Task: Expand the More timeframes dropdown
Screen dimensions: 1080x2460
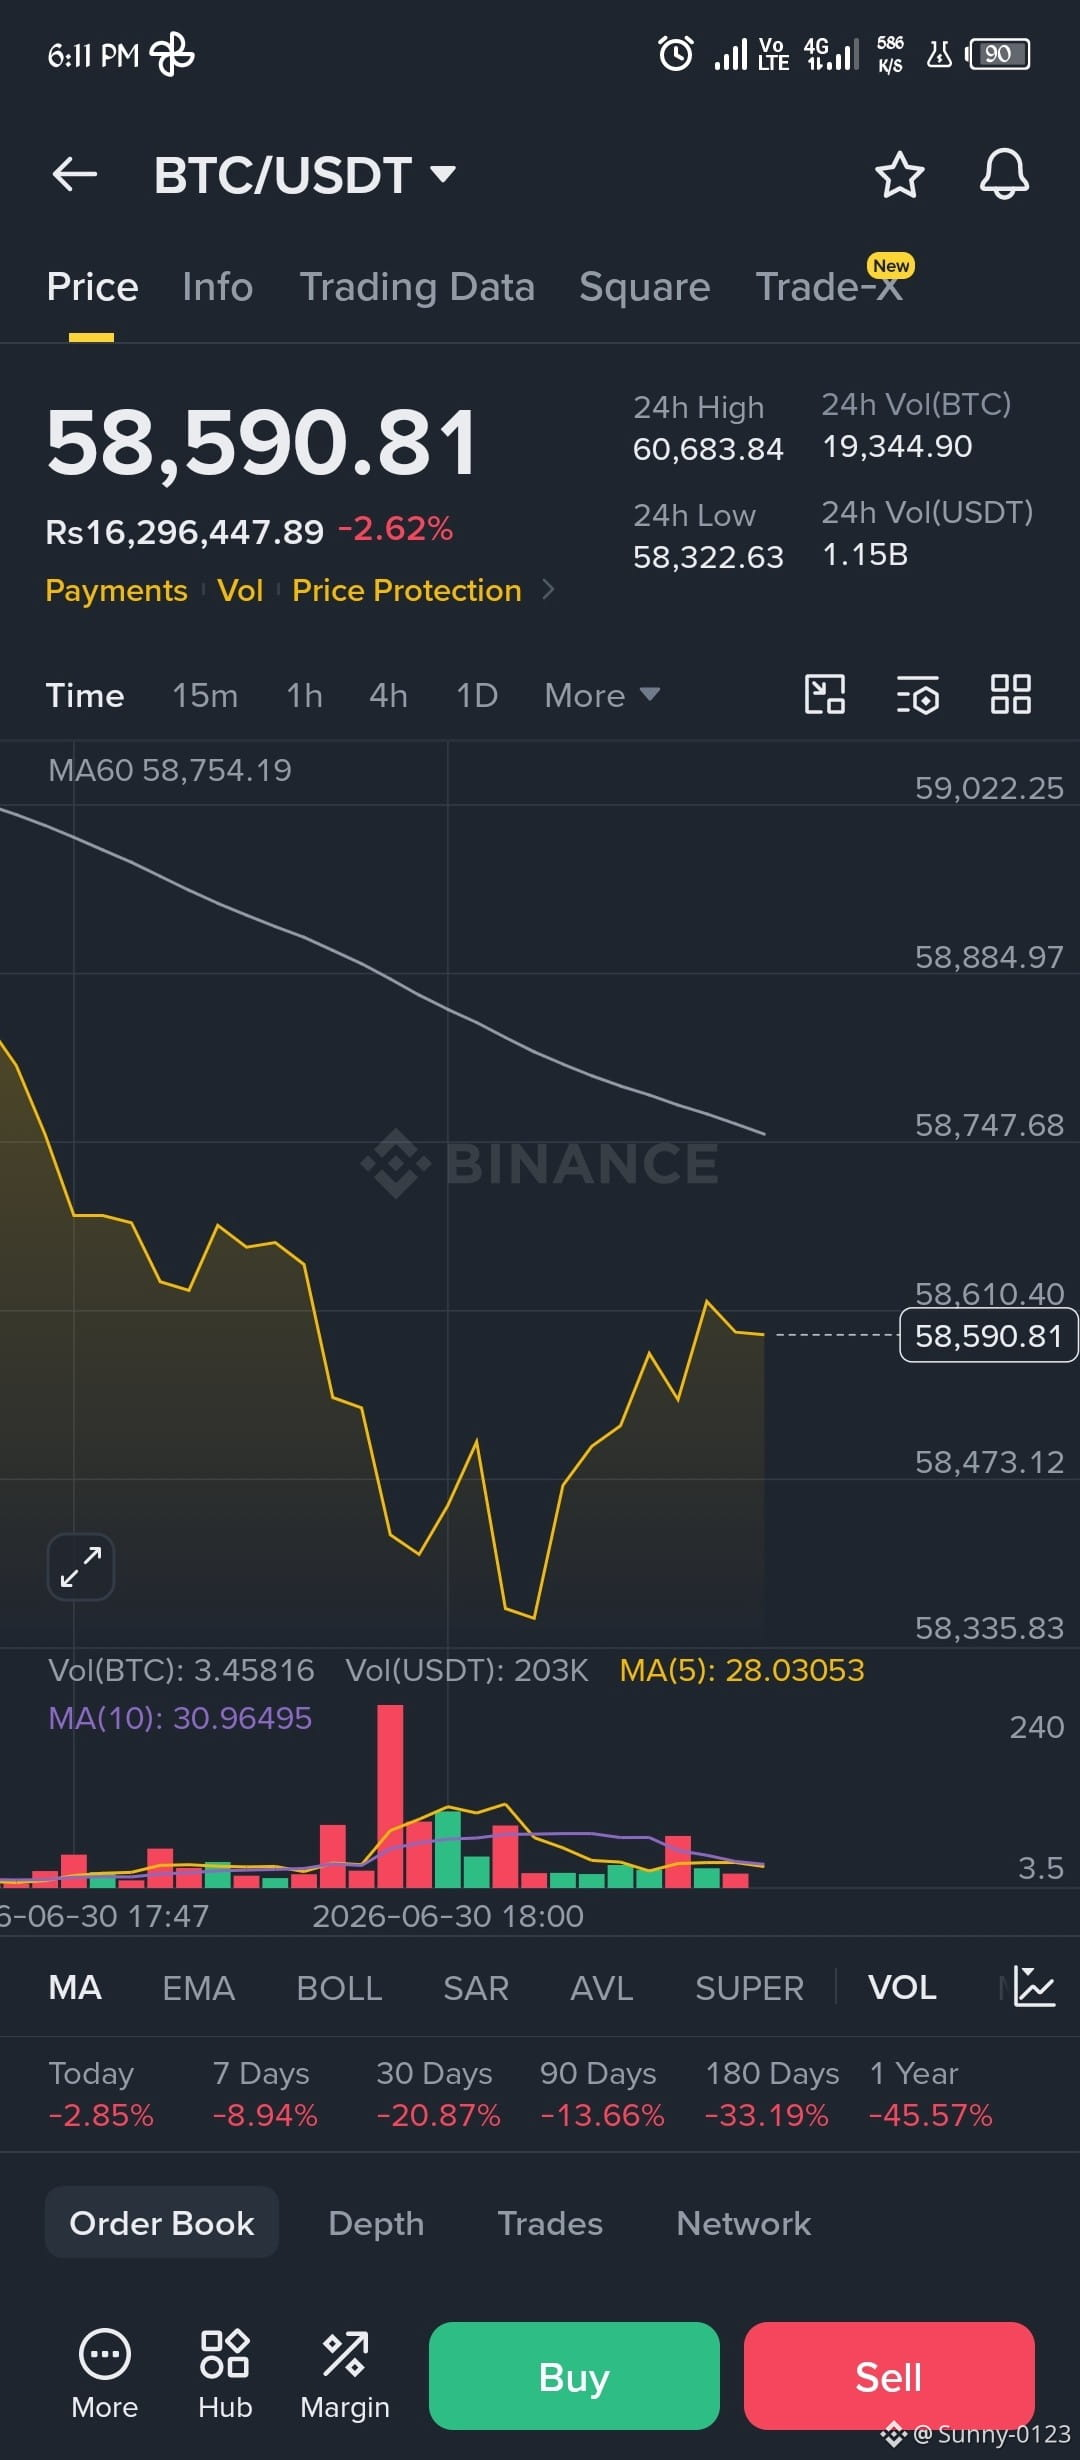Action: coord(602,695)
